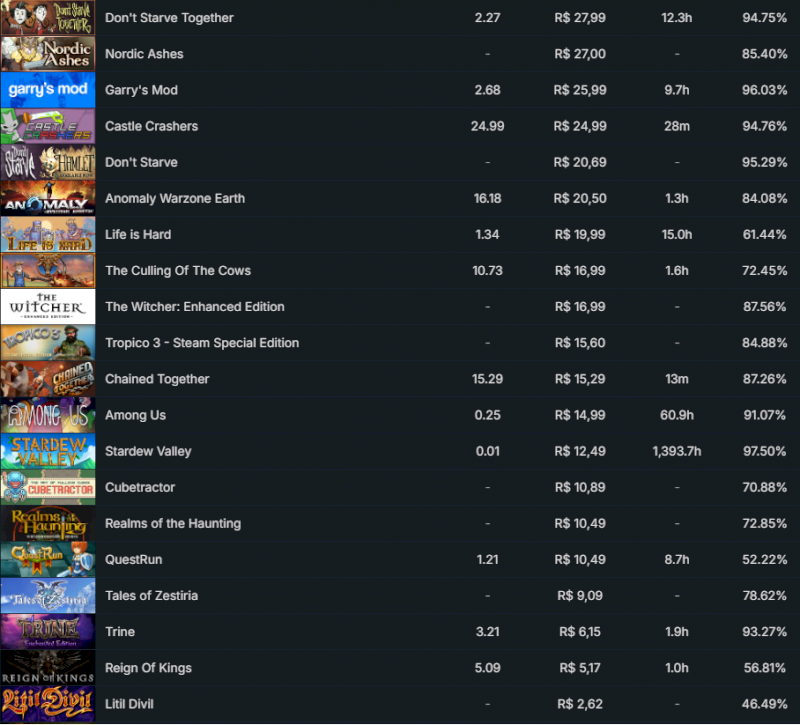
Task: Open the Nordic Ashes title
Action: tap(144, 54)
